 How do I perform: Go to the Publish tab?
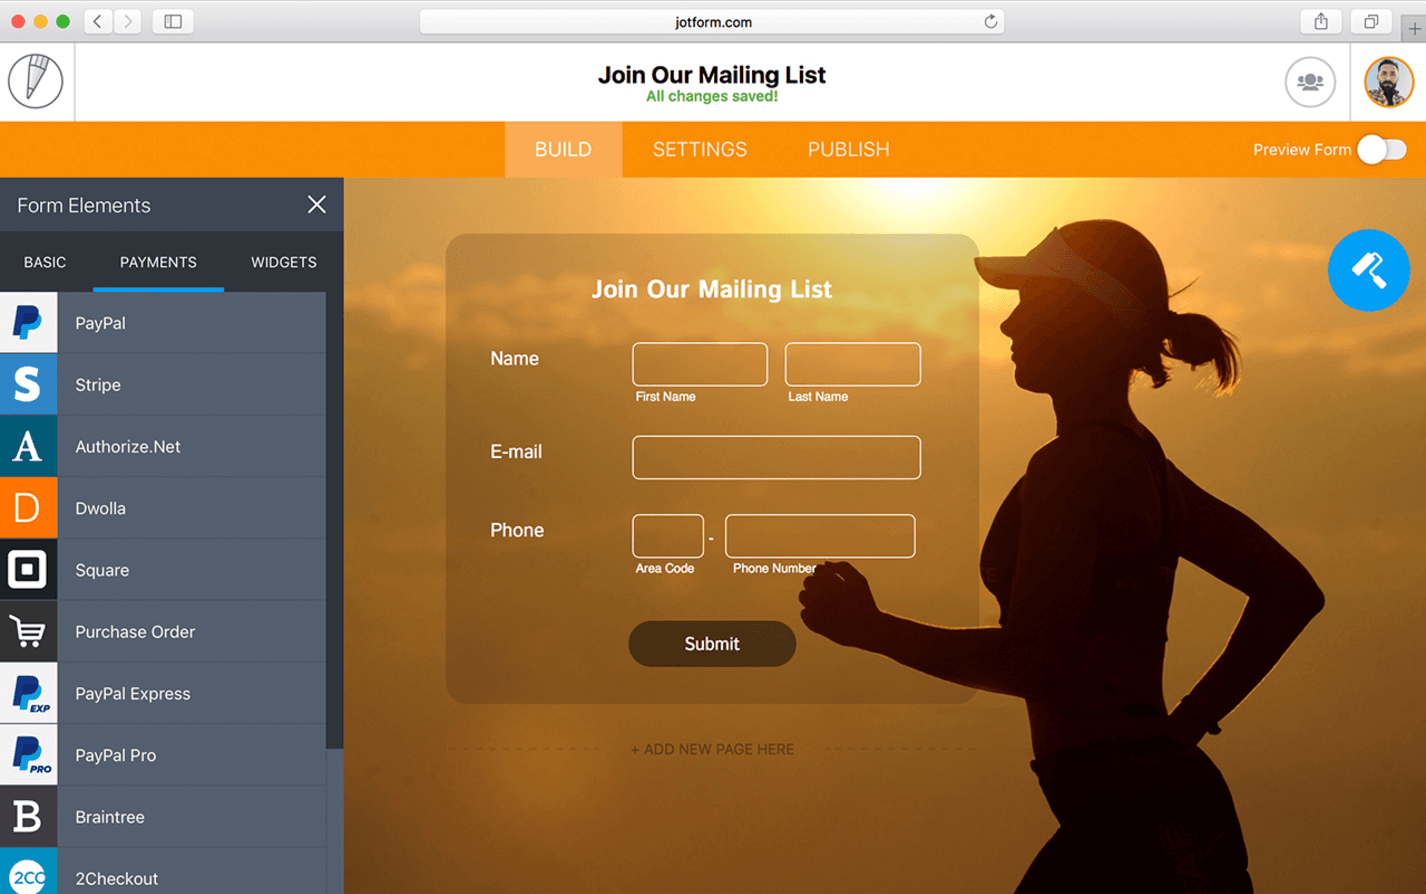[x=848, y=150]
